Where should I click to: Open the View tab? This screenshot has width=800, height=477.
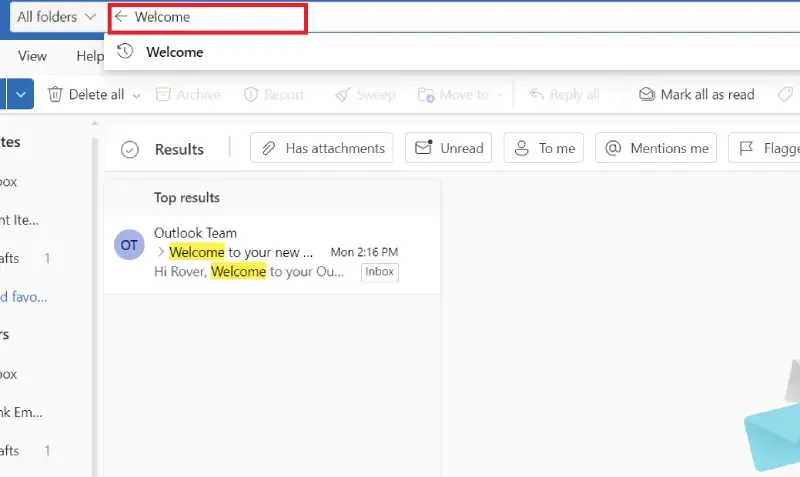tap(32, 56)
